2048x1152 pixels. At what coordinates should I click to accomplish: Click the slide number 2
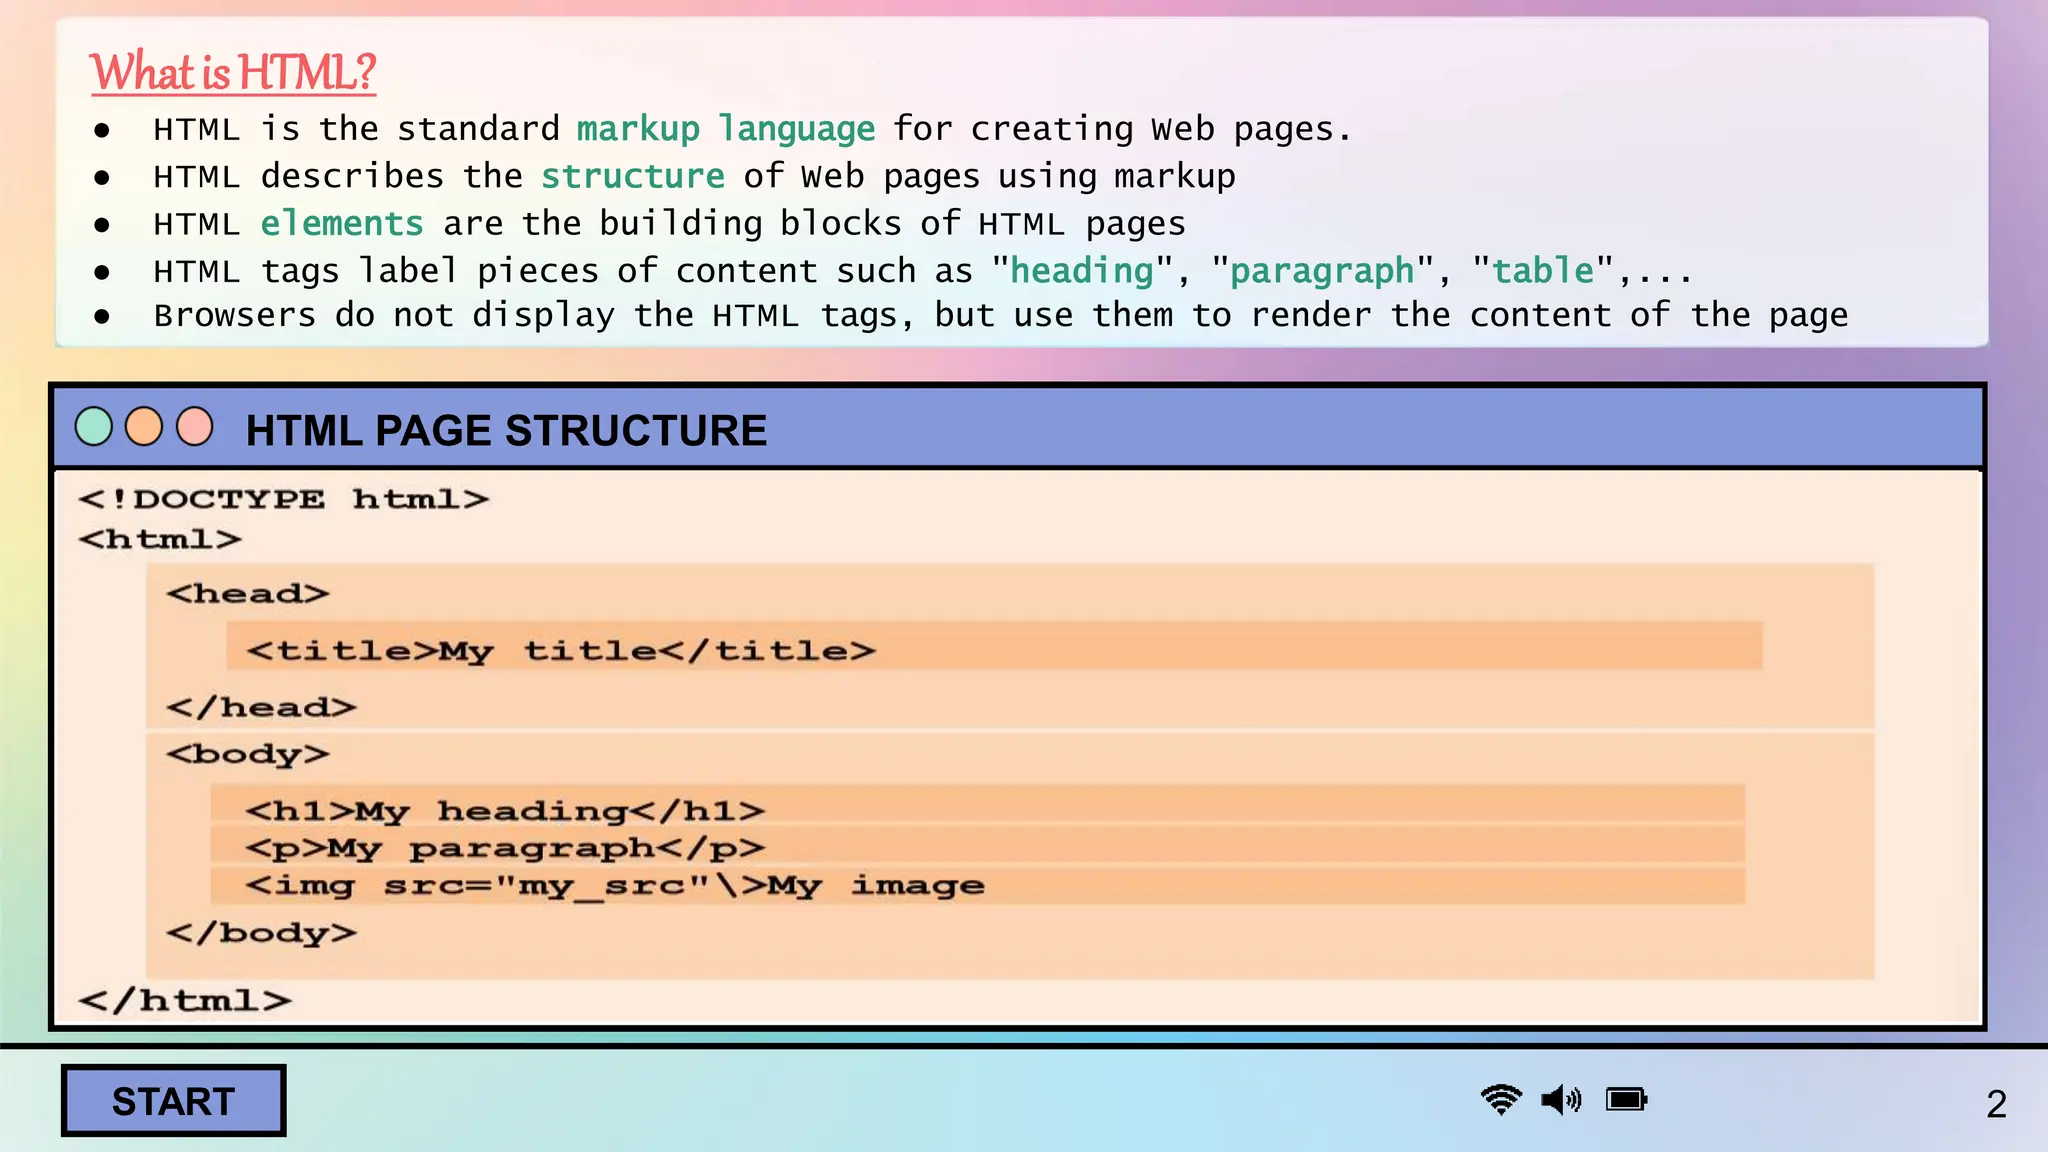point(1996,1104)
